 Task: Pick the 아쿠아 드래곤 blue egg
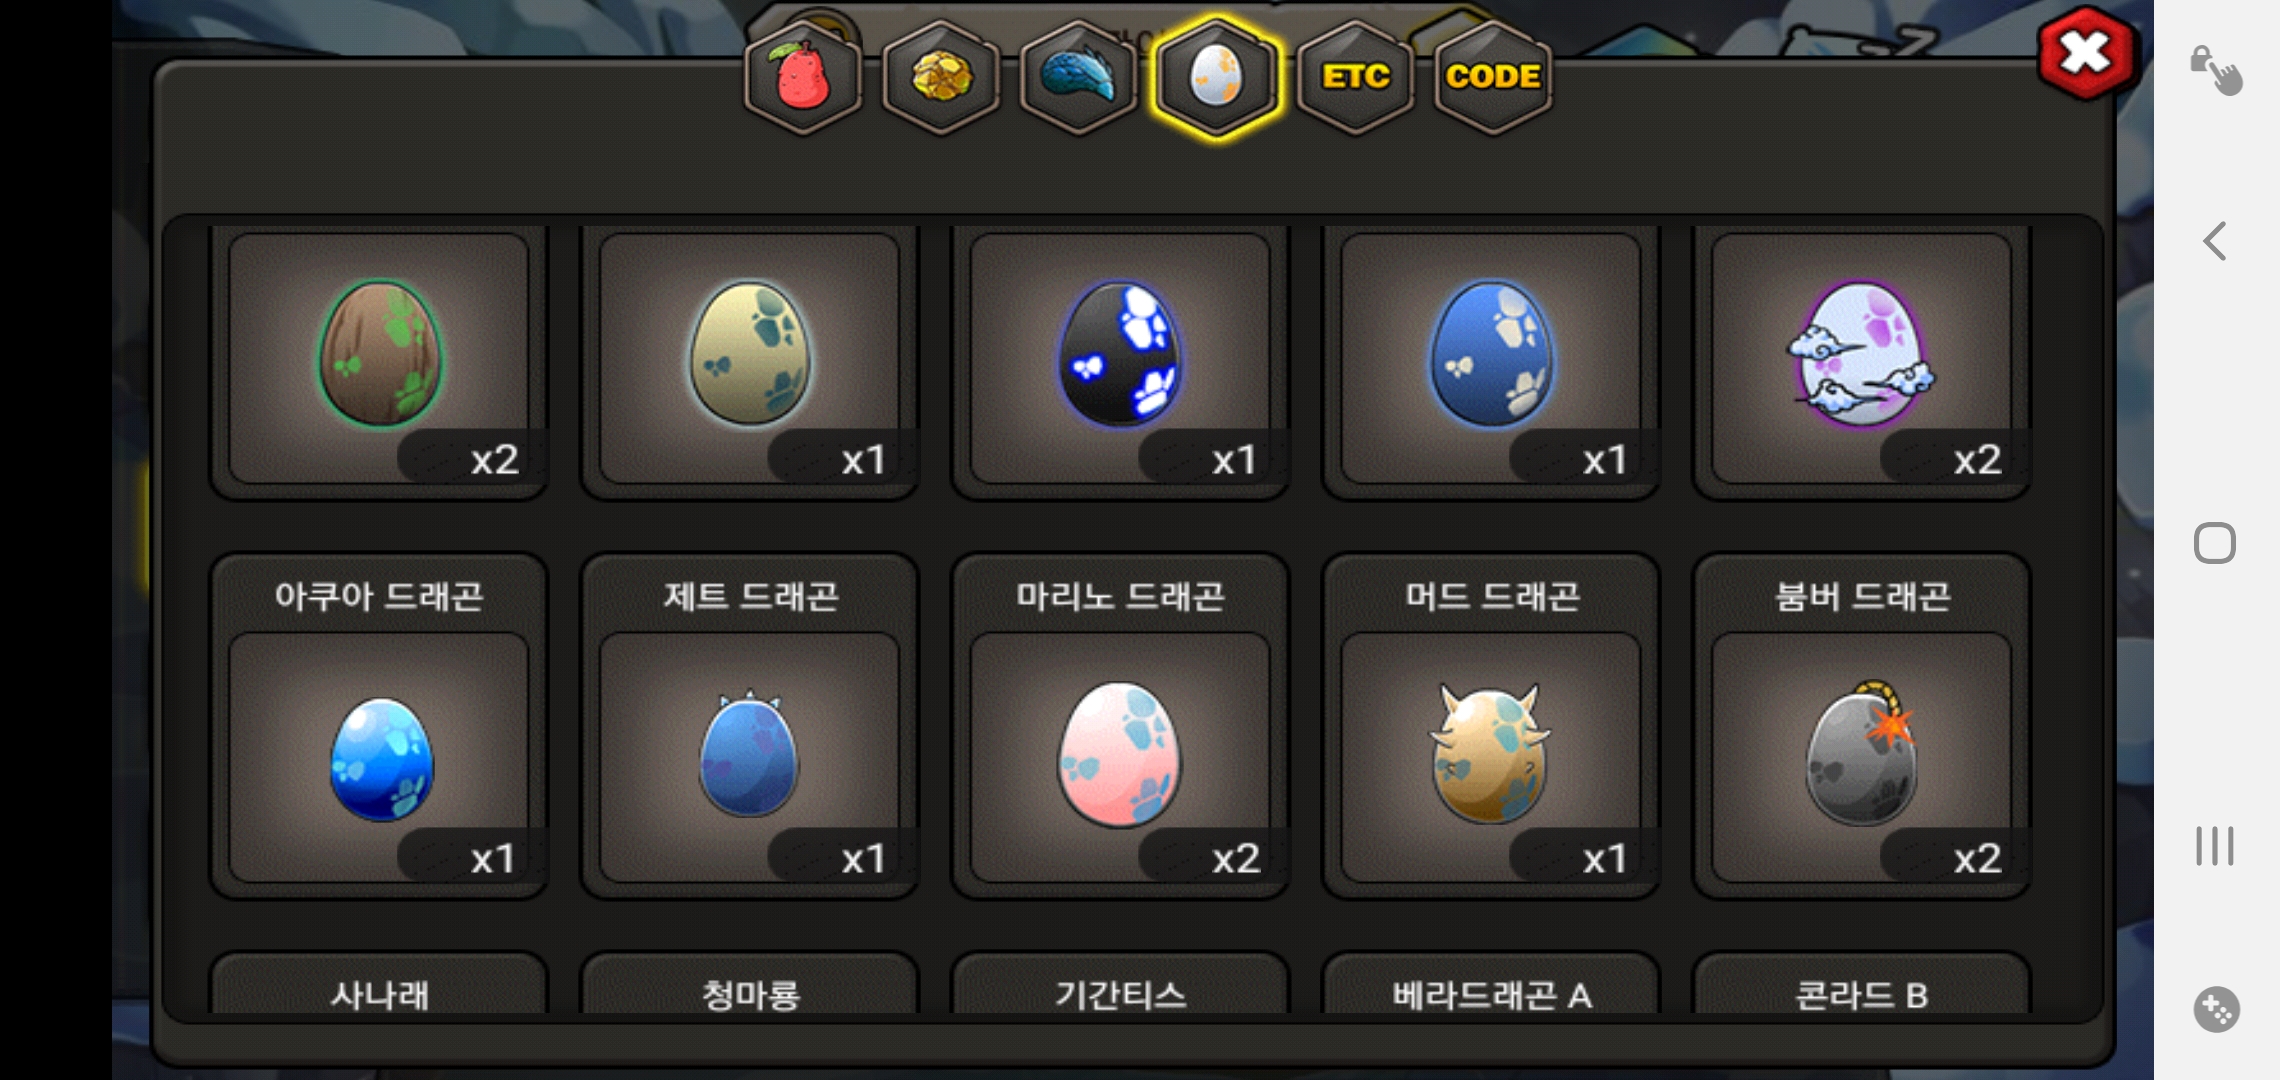click(379, 757)
